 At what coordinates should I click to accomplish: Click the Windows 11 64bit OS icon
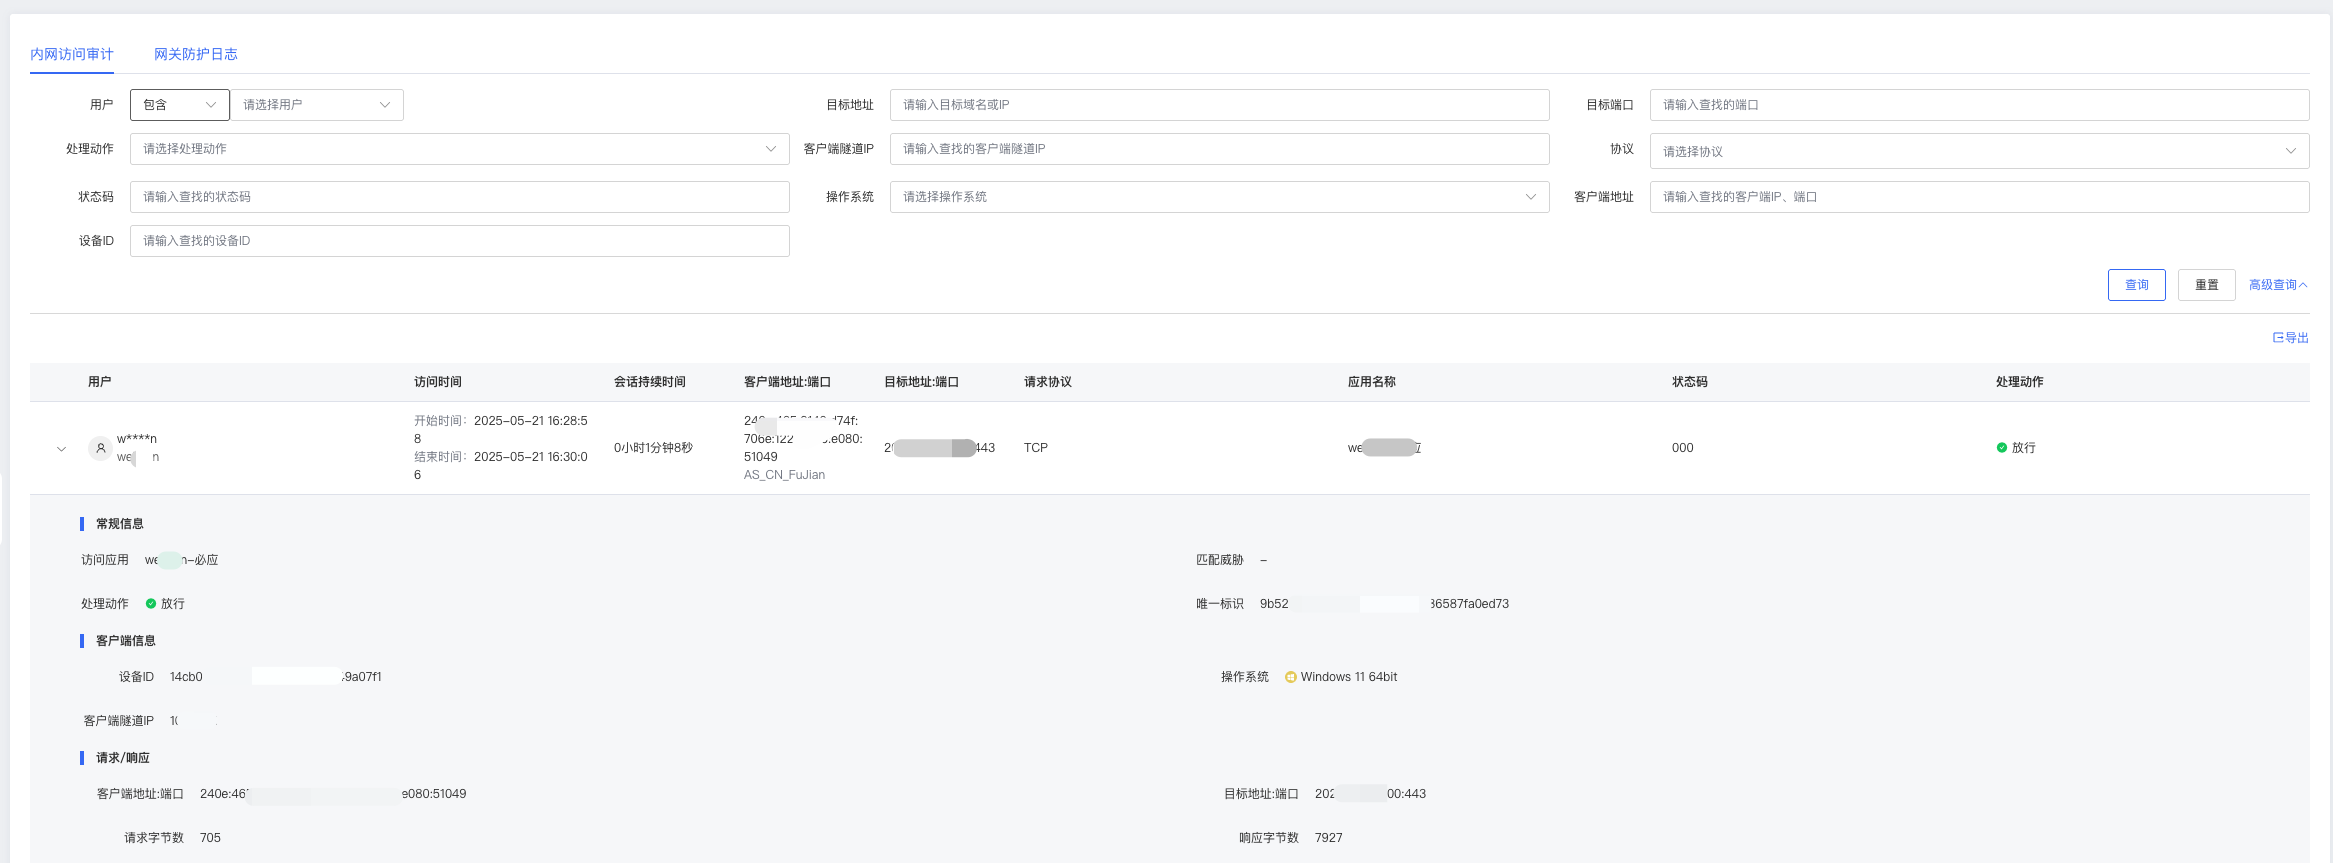click(1290, 678)
